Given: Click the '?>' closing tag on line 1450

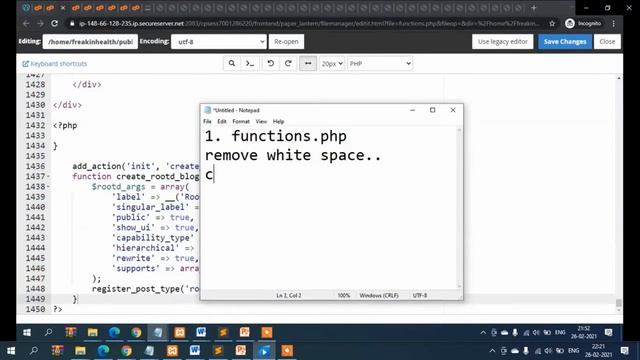Looking at the screenshot, I should coord(58,309).
